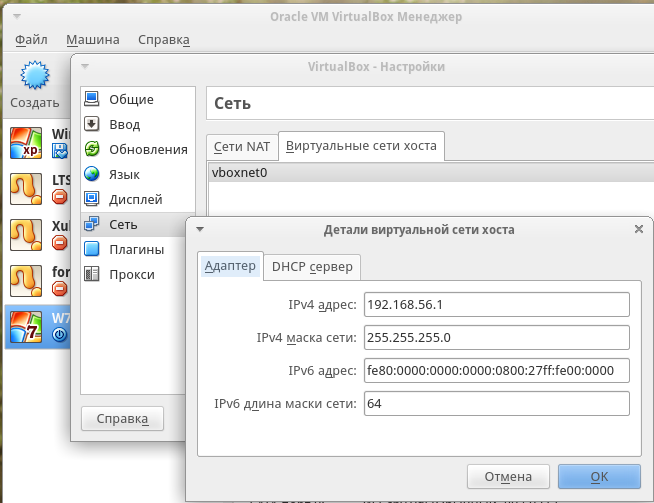The image size is (654, 503).
Task: Click the powered off status icon under LTS
Action: coord(60,196)
